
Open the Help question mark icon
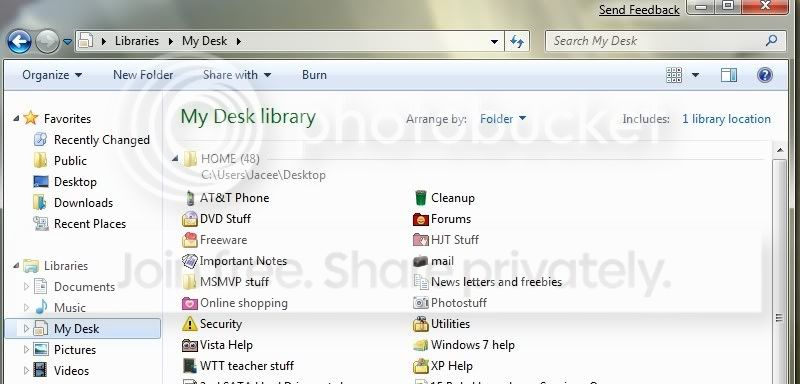coord(764,75)
